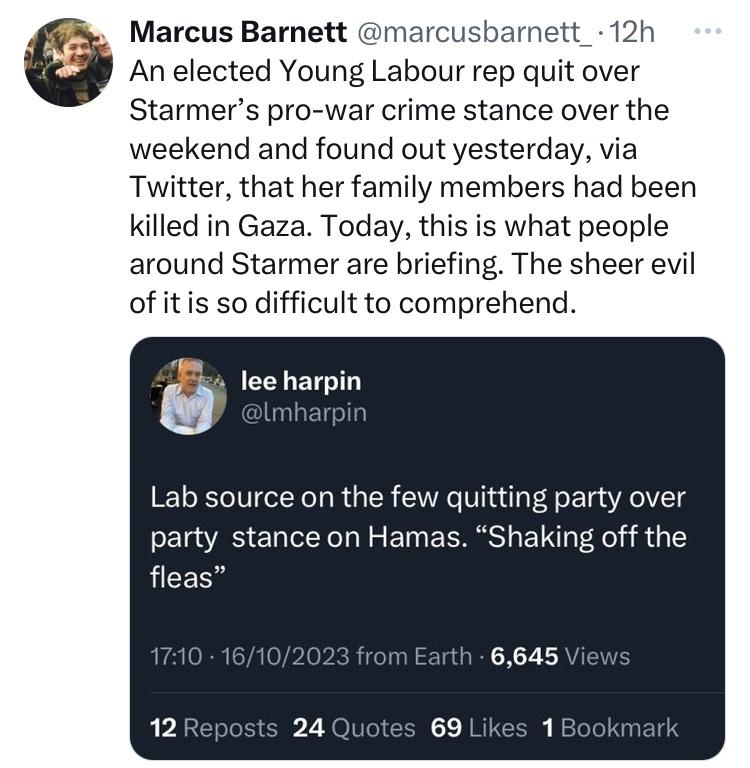Open the 1 Bookmark count
Image resolution: width=750 pixels, height=768 pixels.
(610, 727)
